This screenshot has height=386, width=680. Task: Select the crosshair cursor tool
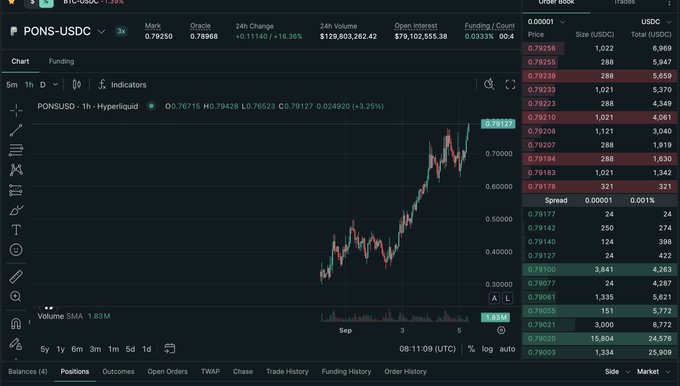click(x=16, y=111)
